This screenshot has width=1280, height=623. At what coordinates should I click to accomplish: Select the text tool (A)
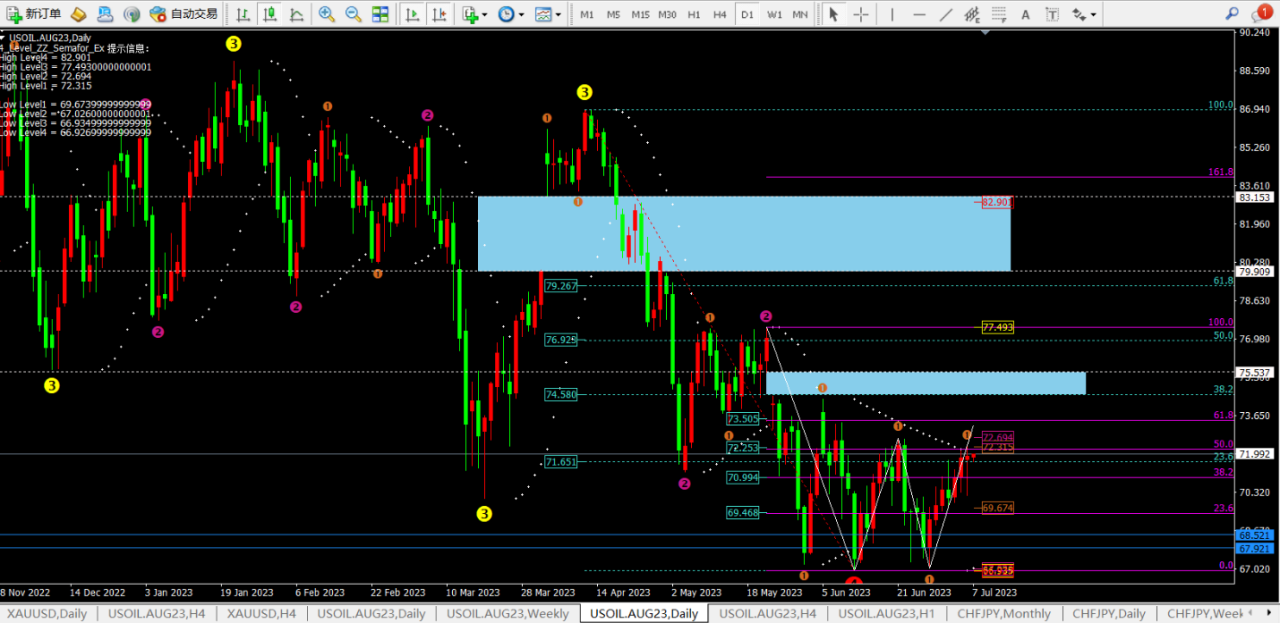click(x=1025, y=14)
